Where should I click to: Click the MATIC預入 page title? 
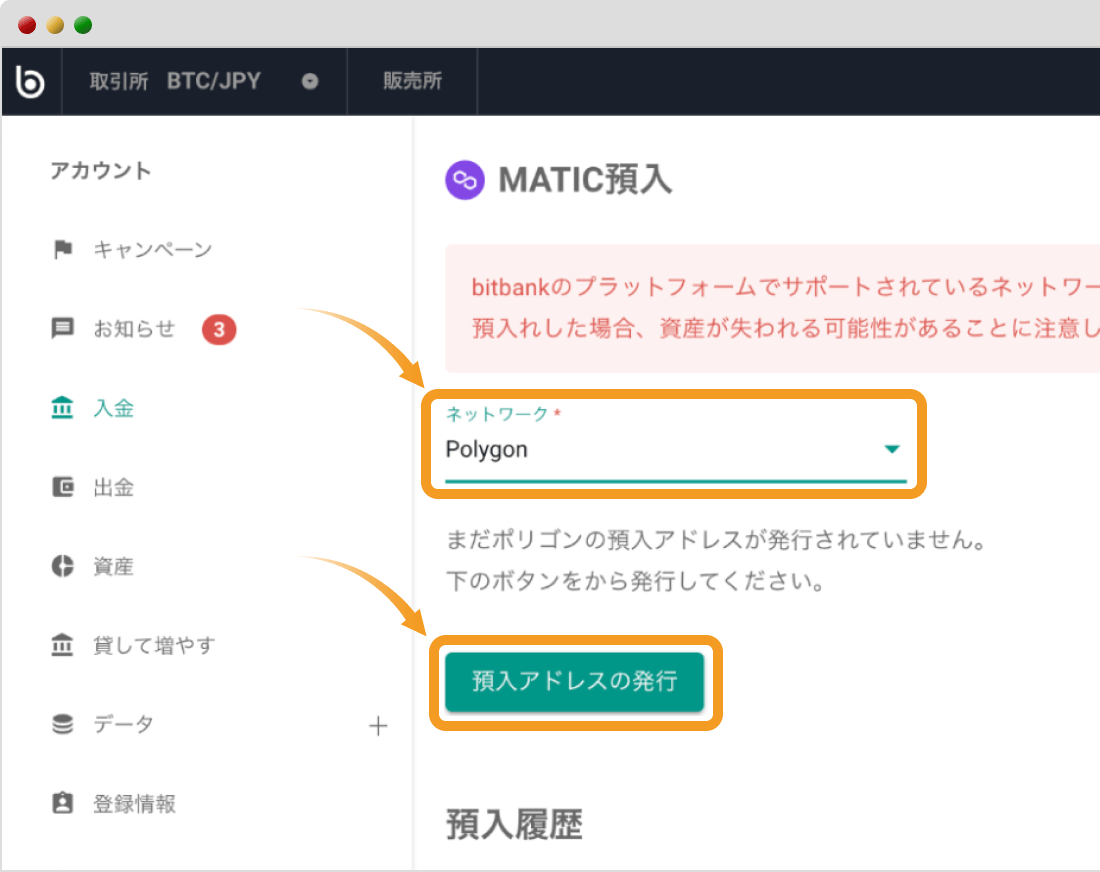coord(585,180)
